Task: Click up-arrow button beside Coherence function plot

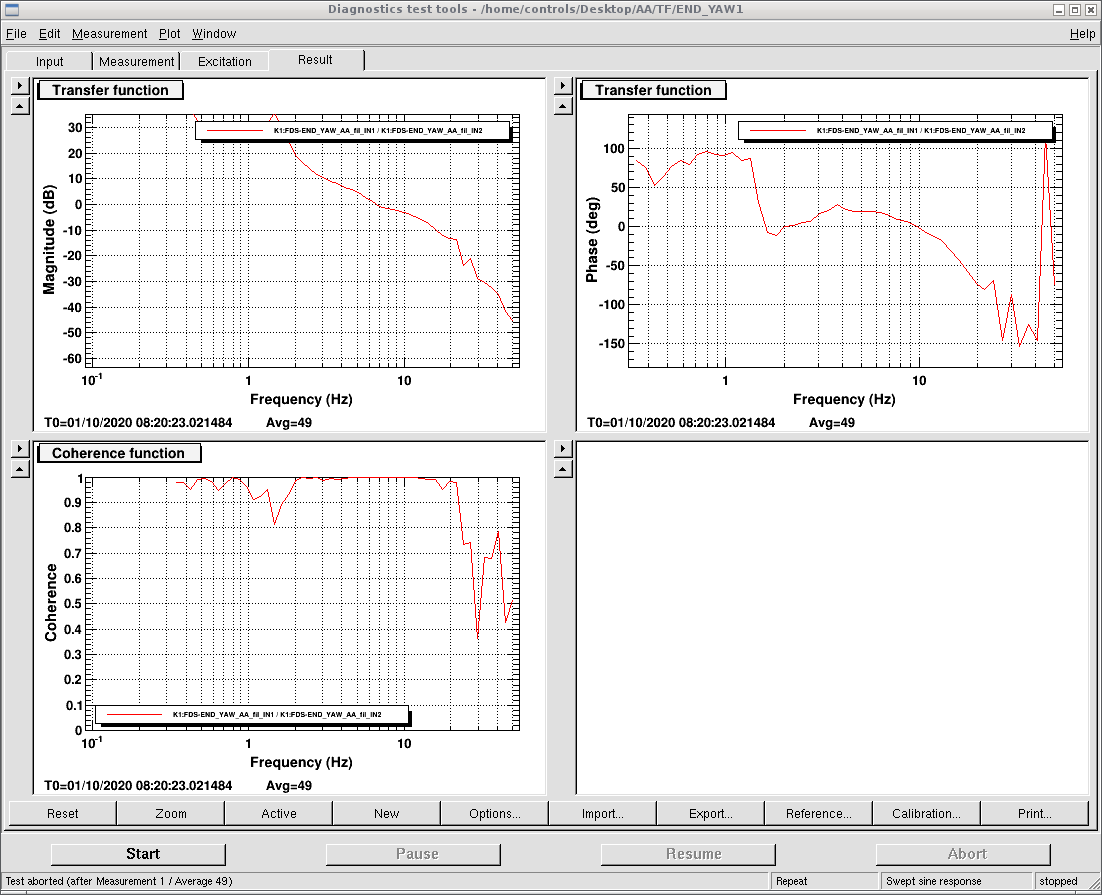Action: pyautogui.click(x=20, y=469)
